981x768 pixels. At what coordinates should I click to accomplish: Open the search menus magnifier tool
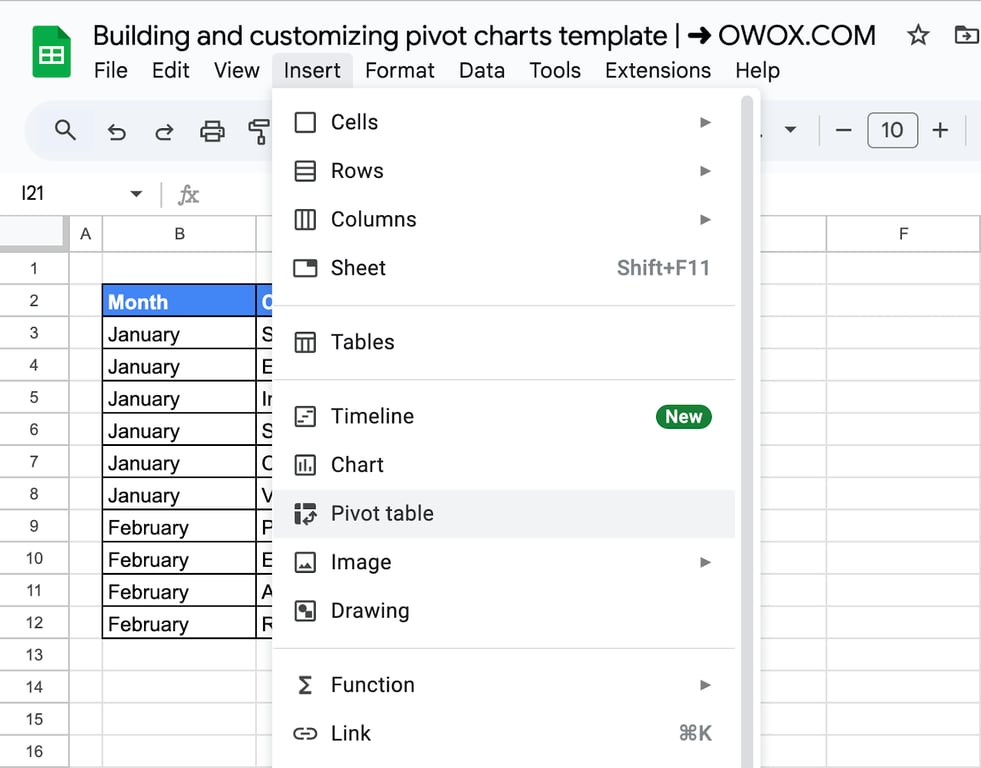[x=65, y=131]
